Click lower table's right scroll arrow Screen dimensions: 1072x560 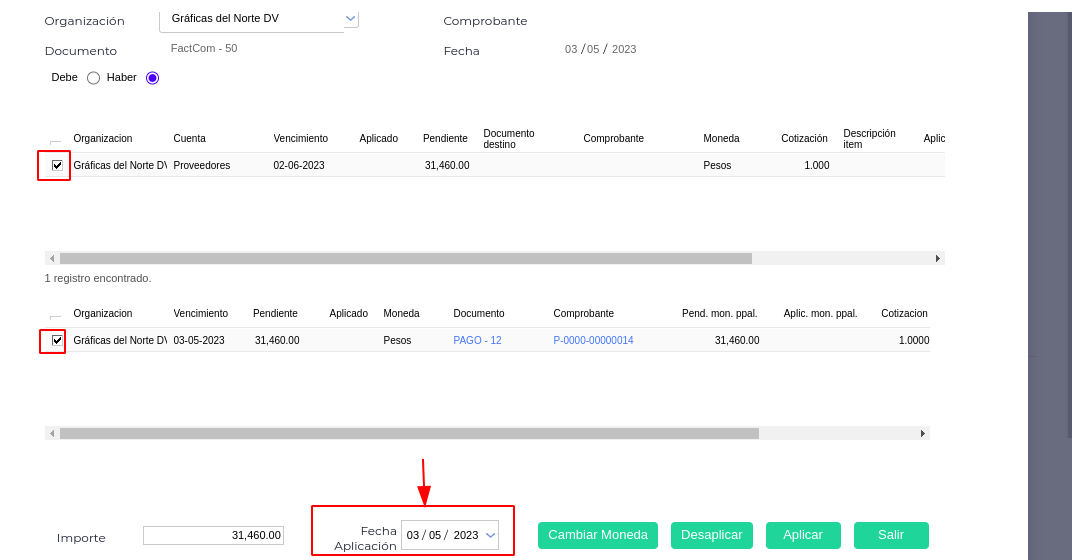(x=922, y=433)
